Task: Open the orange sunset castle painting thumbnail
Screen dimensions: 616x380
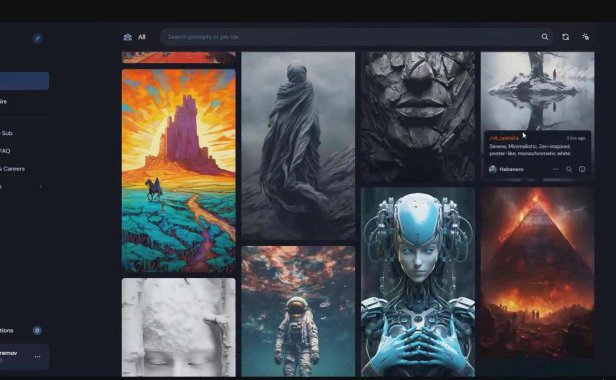Action: (179, 171)
